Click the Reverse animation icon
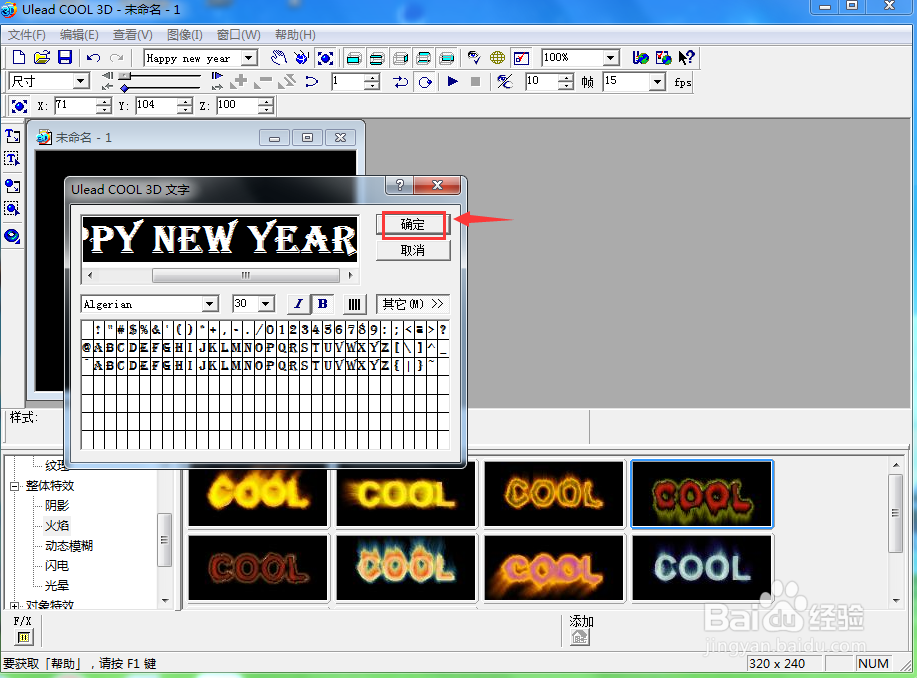The height and width of the screenshot is (678, 917). pos(311,81)
